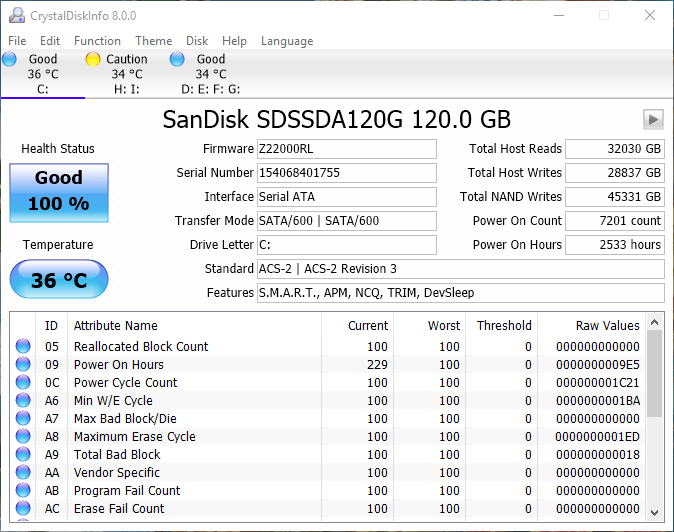Click the Total NAND Writes value 45331 GB
This screenshot has height=532, width=674.
tap(615, 197)
